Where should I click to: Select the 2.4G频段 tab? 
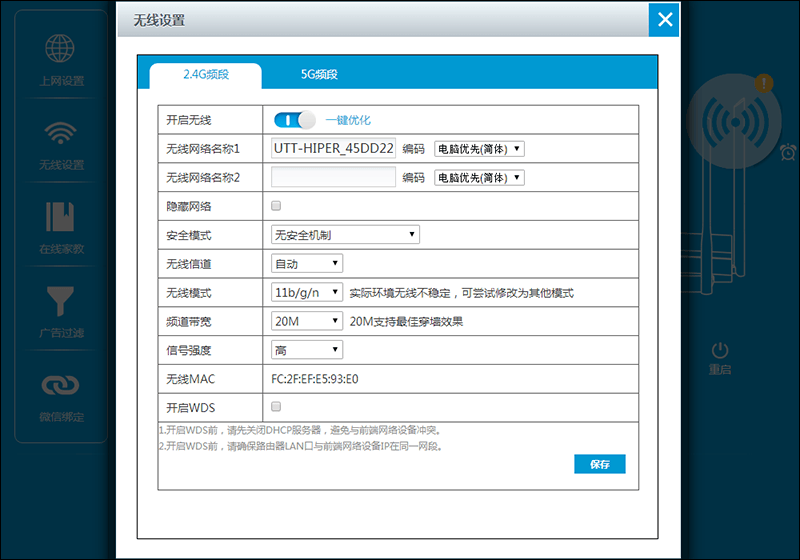coord(206,74)
